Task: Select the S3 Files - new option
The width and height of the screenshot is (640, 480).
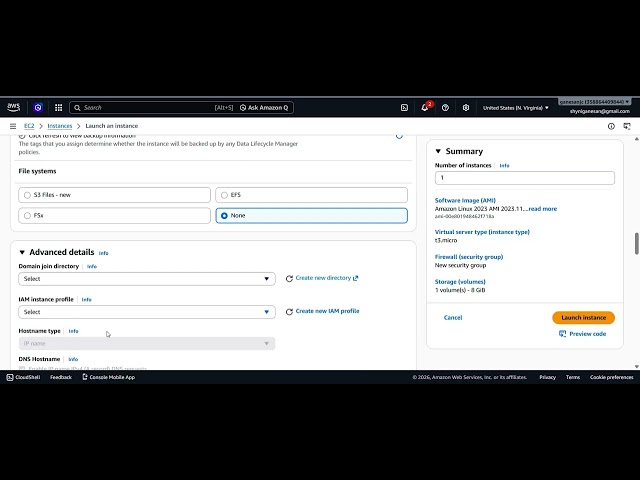Action: click(x=114, y=195)
